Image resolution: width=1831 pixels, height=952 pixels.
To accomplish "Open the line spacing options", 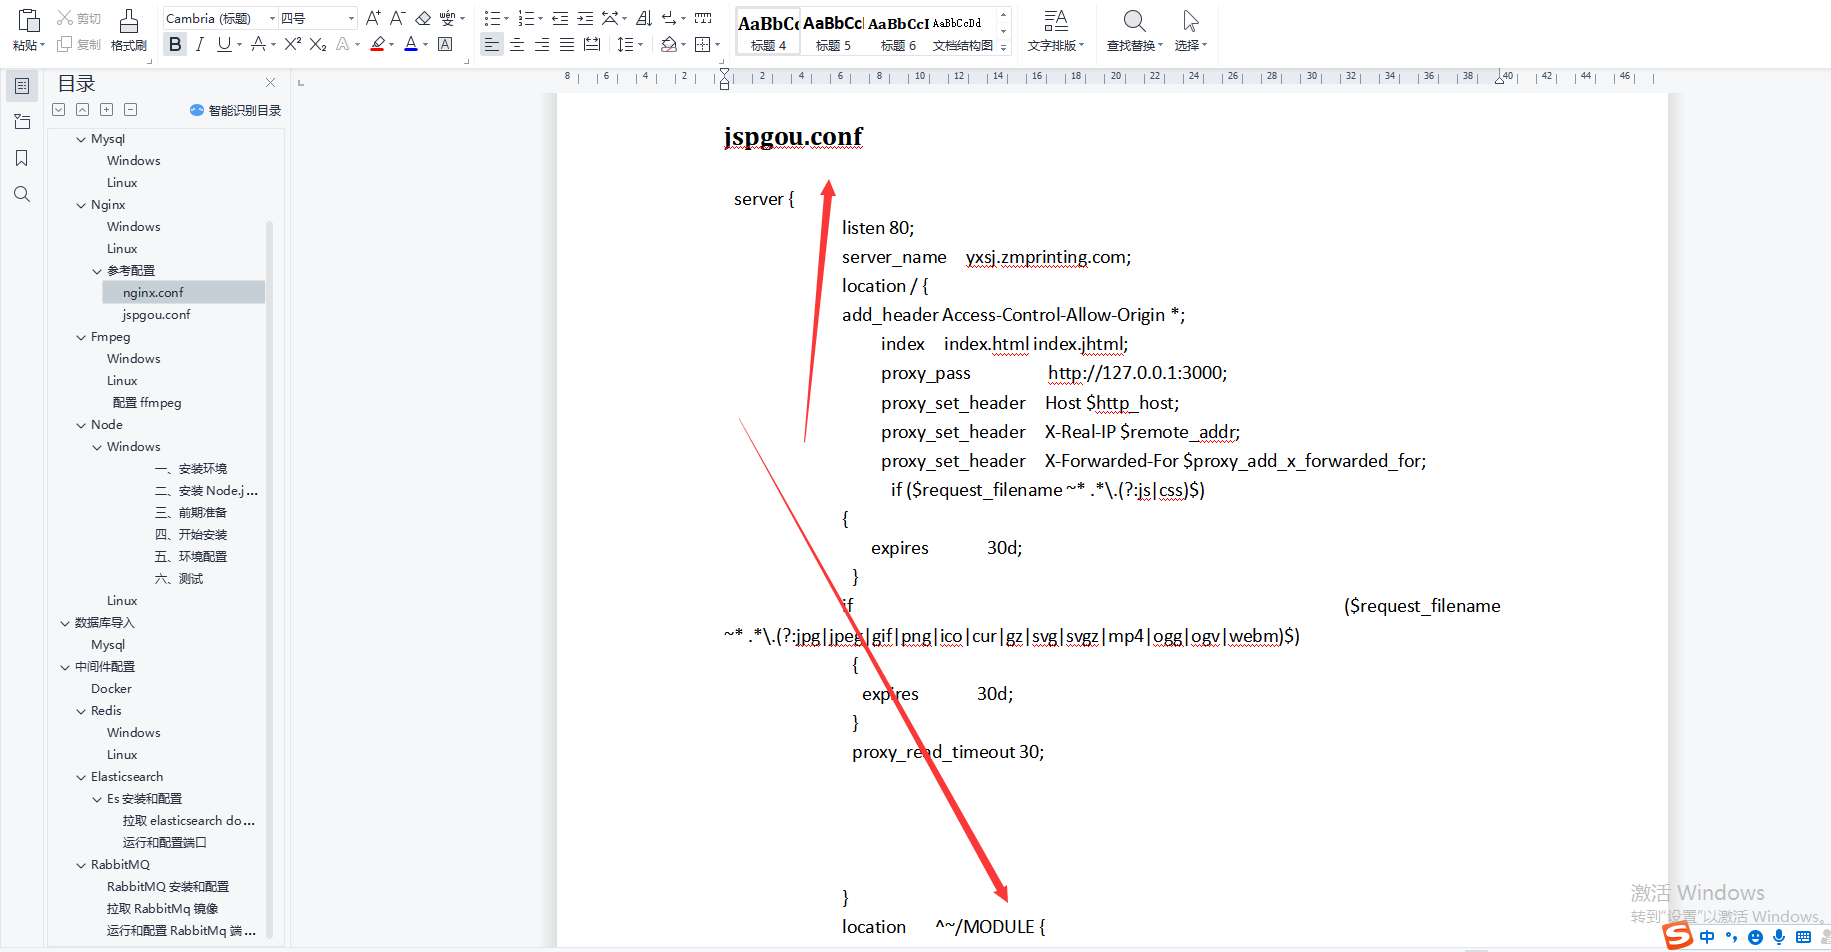I will (625, 44).
